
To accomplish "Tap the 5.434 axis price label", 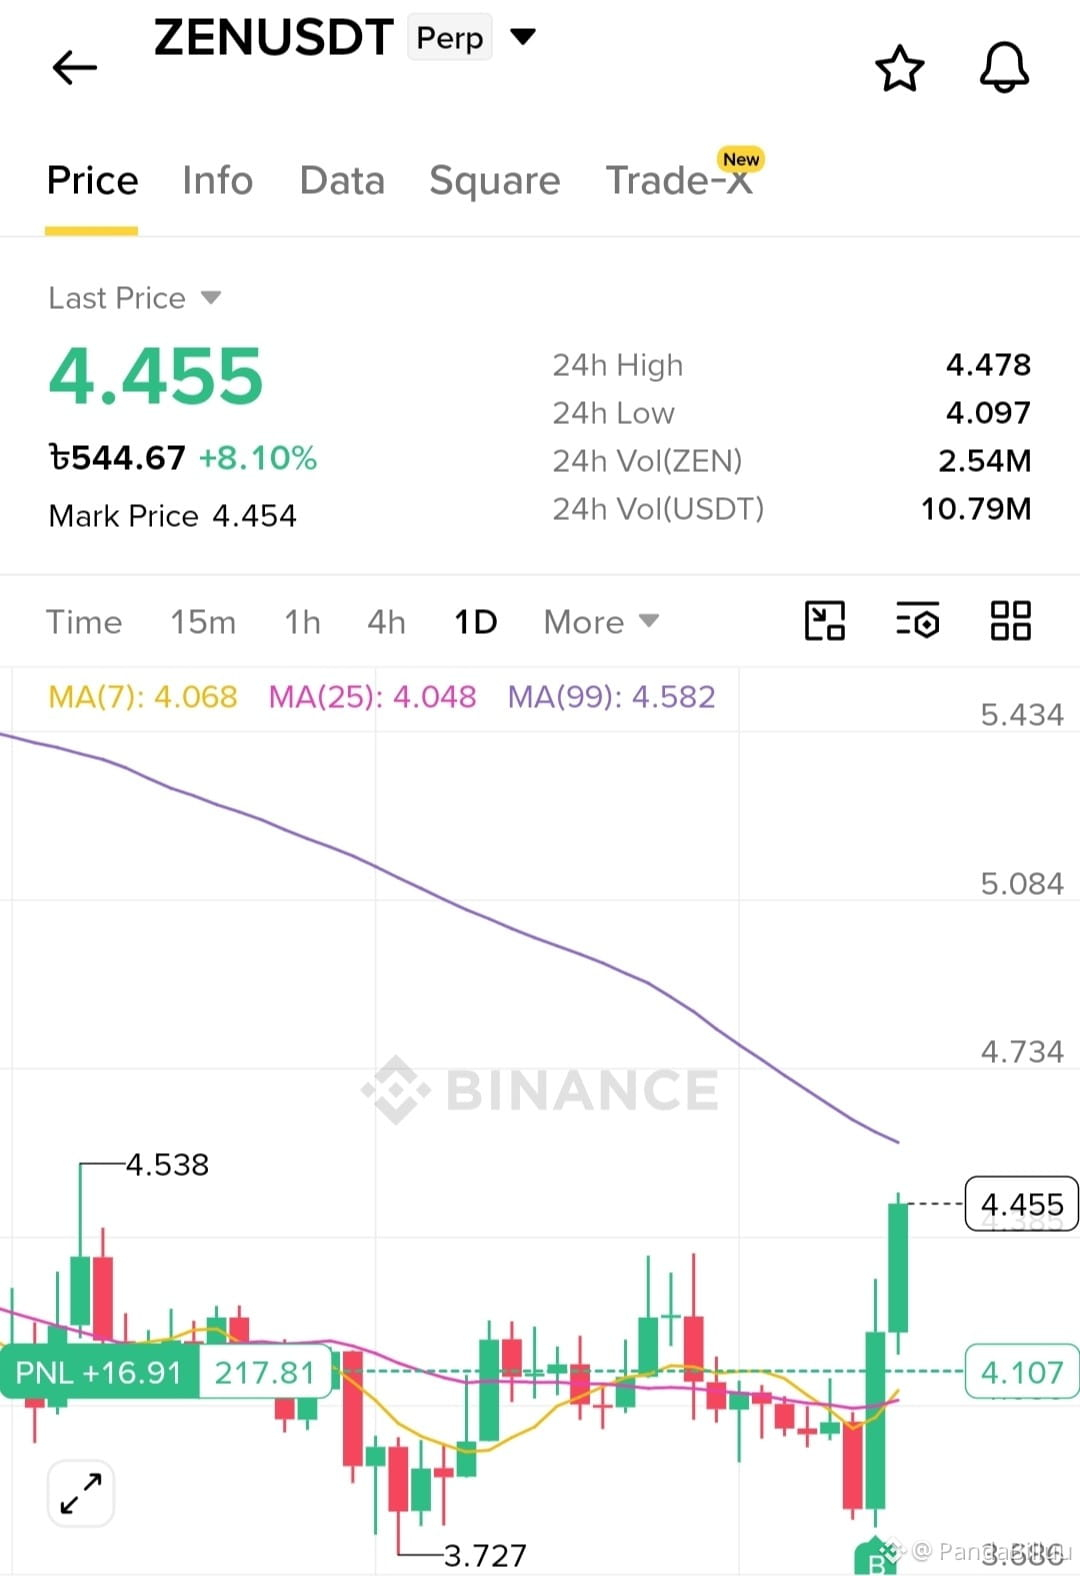I will pos(1022,715).
